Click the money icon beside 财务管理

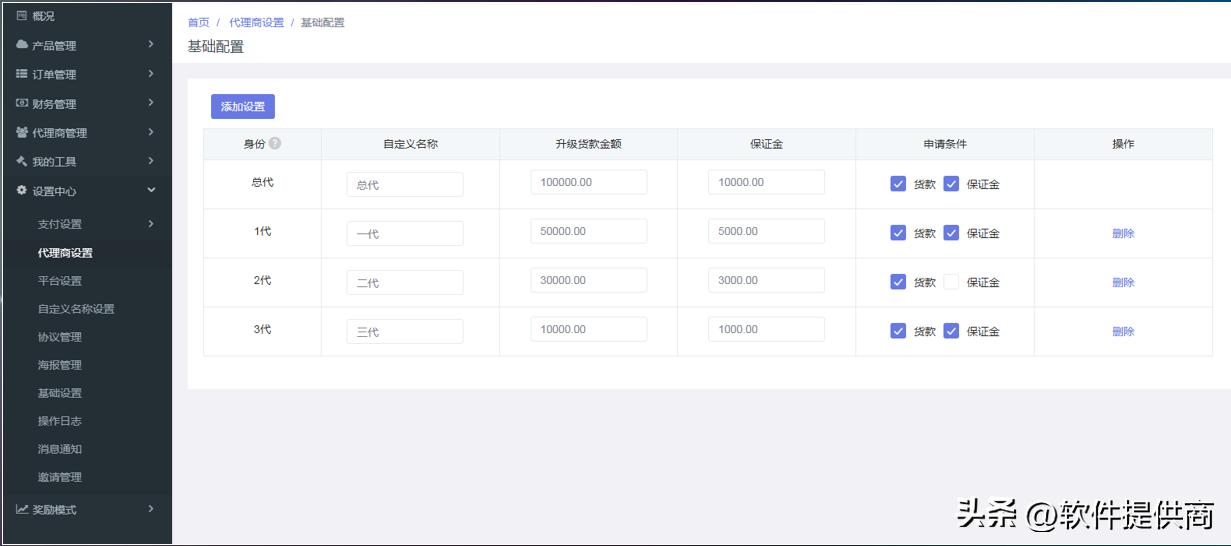click(22, 103)
